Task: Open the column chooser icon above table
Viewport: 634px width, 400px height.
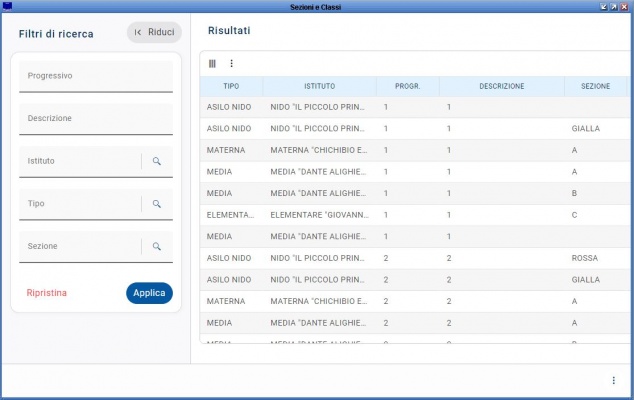Action: click(x=212, y=63)
